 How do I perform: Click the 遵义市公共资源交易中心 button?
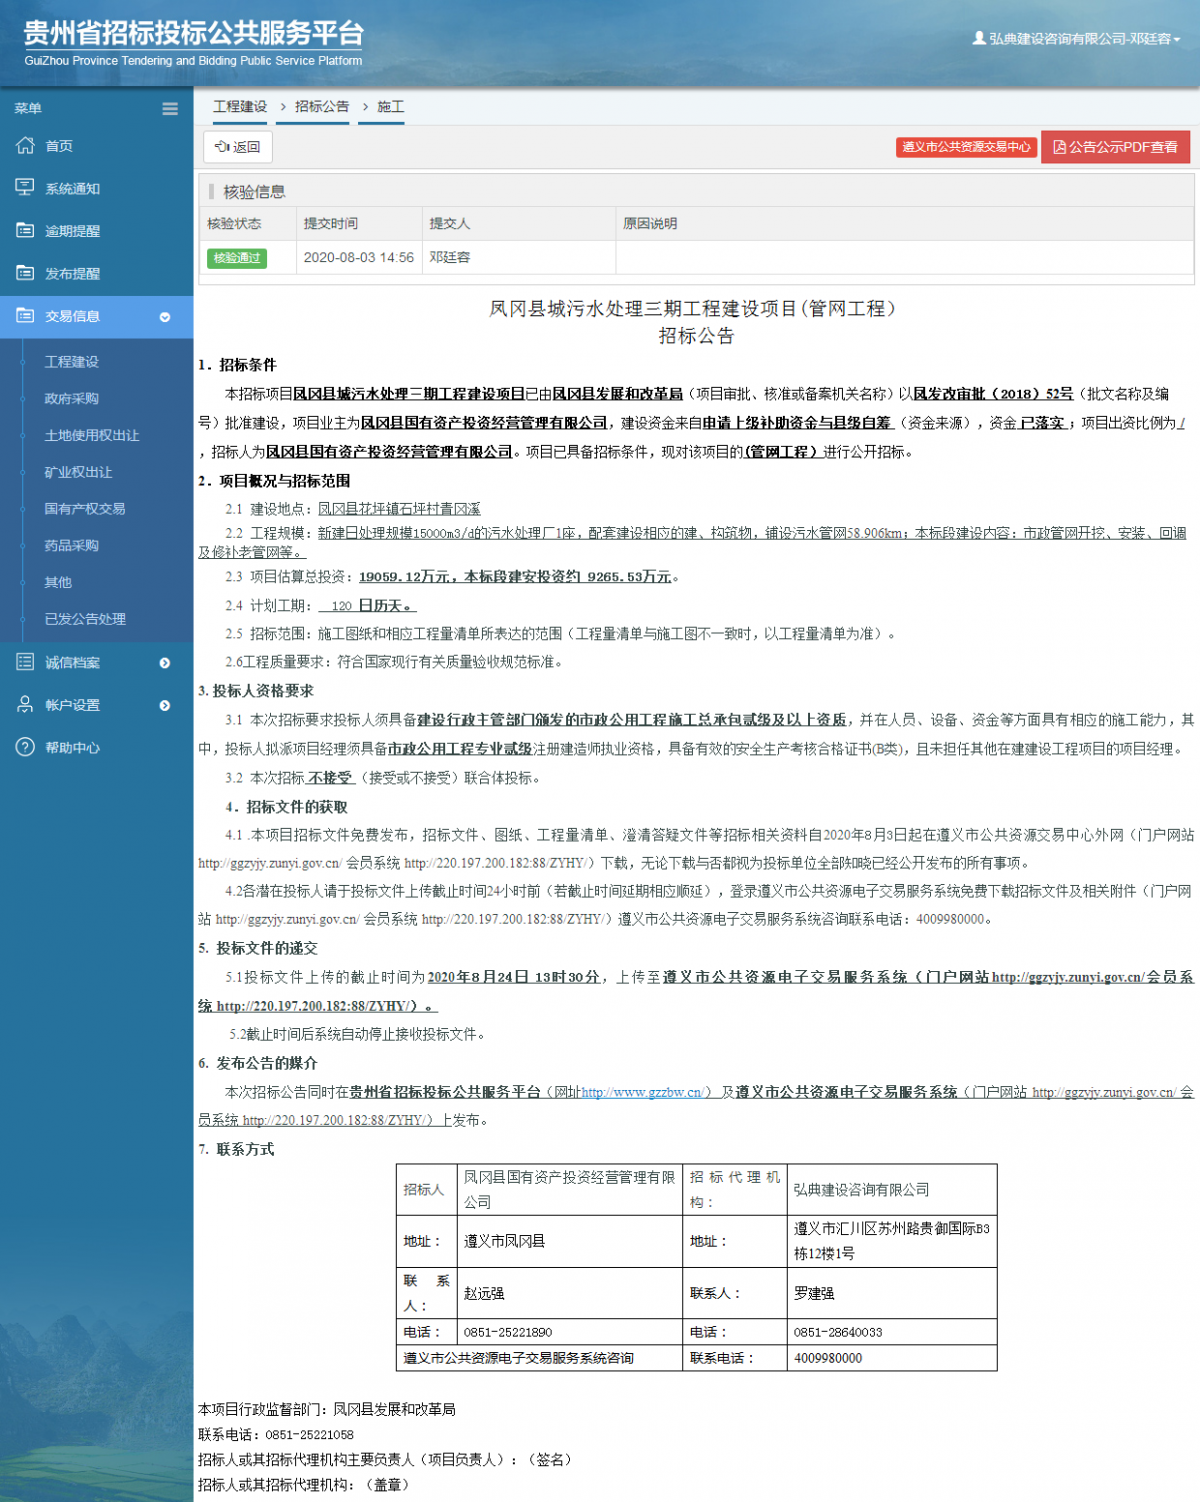pyautogui.click(x=965, y=147)
